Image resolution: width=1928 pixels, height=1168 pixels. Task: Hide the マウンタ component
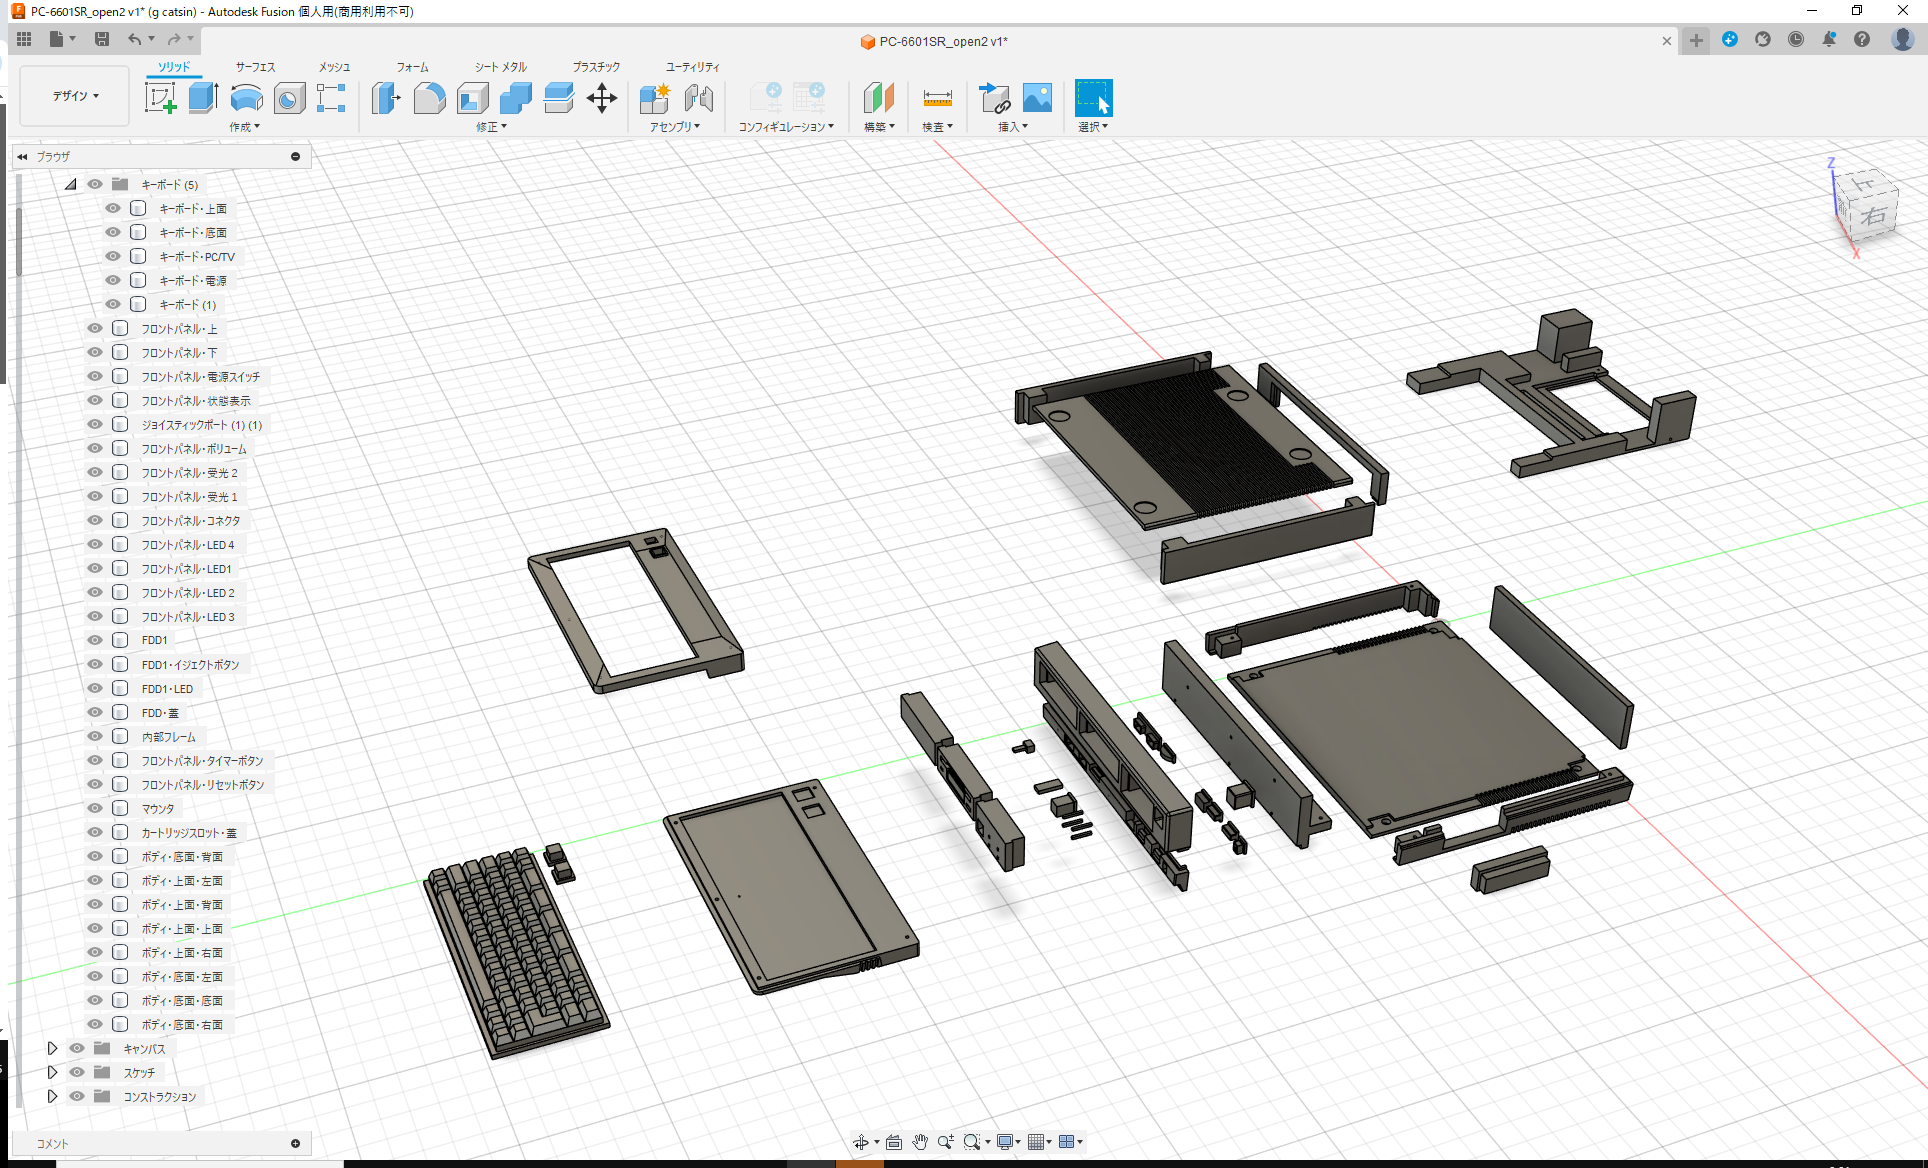pos(95,808)
